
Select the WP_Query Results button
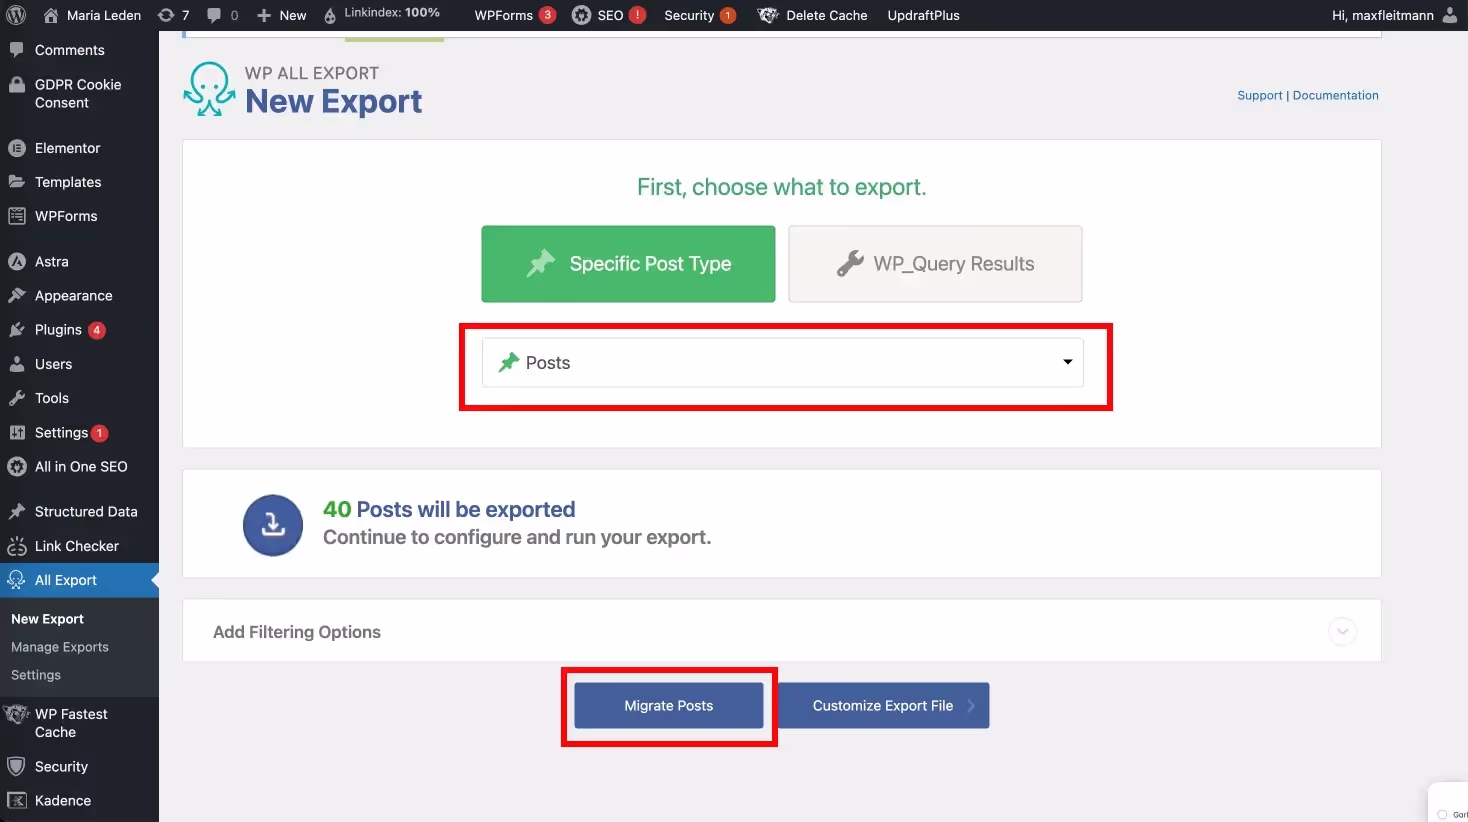pos(935,264)
